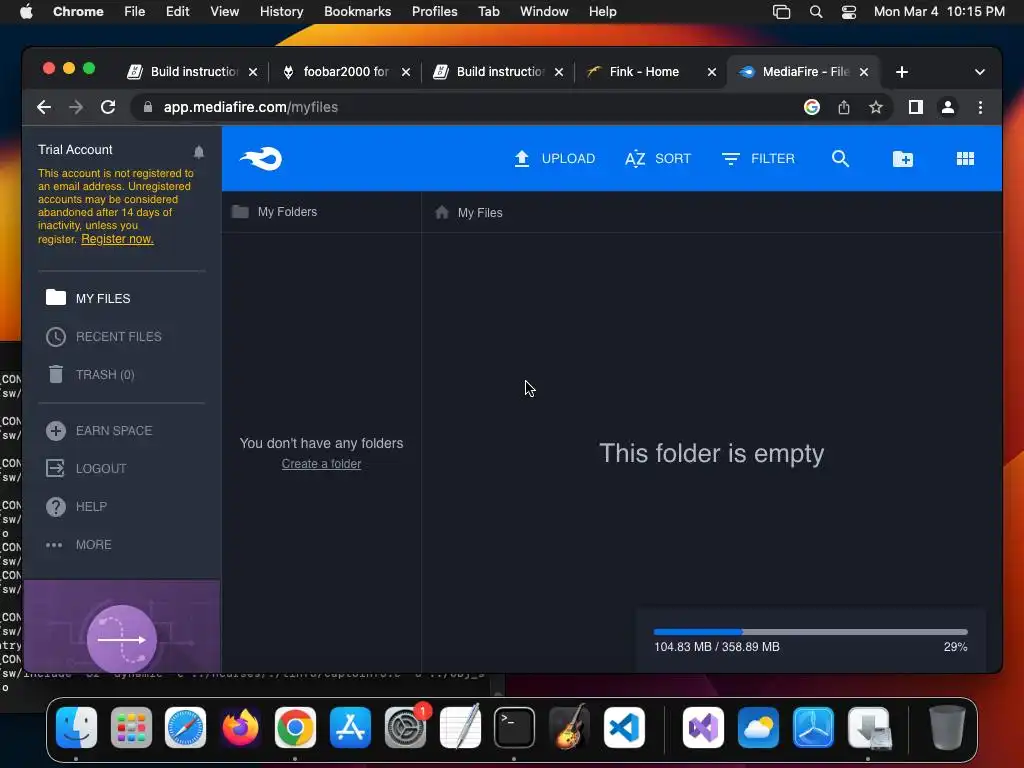Open Recent Files in sidebar
1024x768 pixels.
tap(104, 336)
